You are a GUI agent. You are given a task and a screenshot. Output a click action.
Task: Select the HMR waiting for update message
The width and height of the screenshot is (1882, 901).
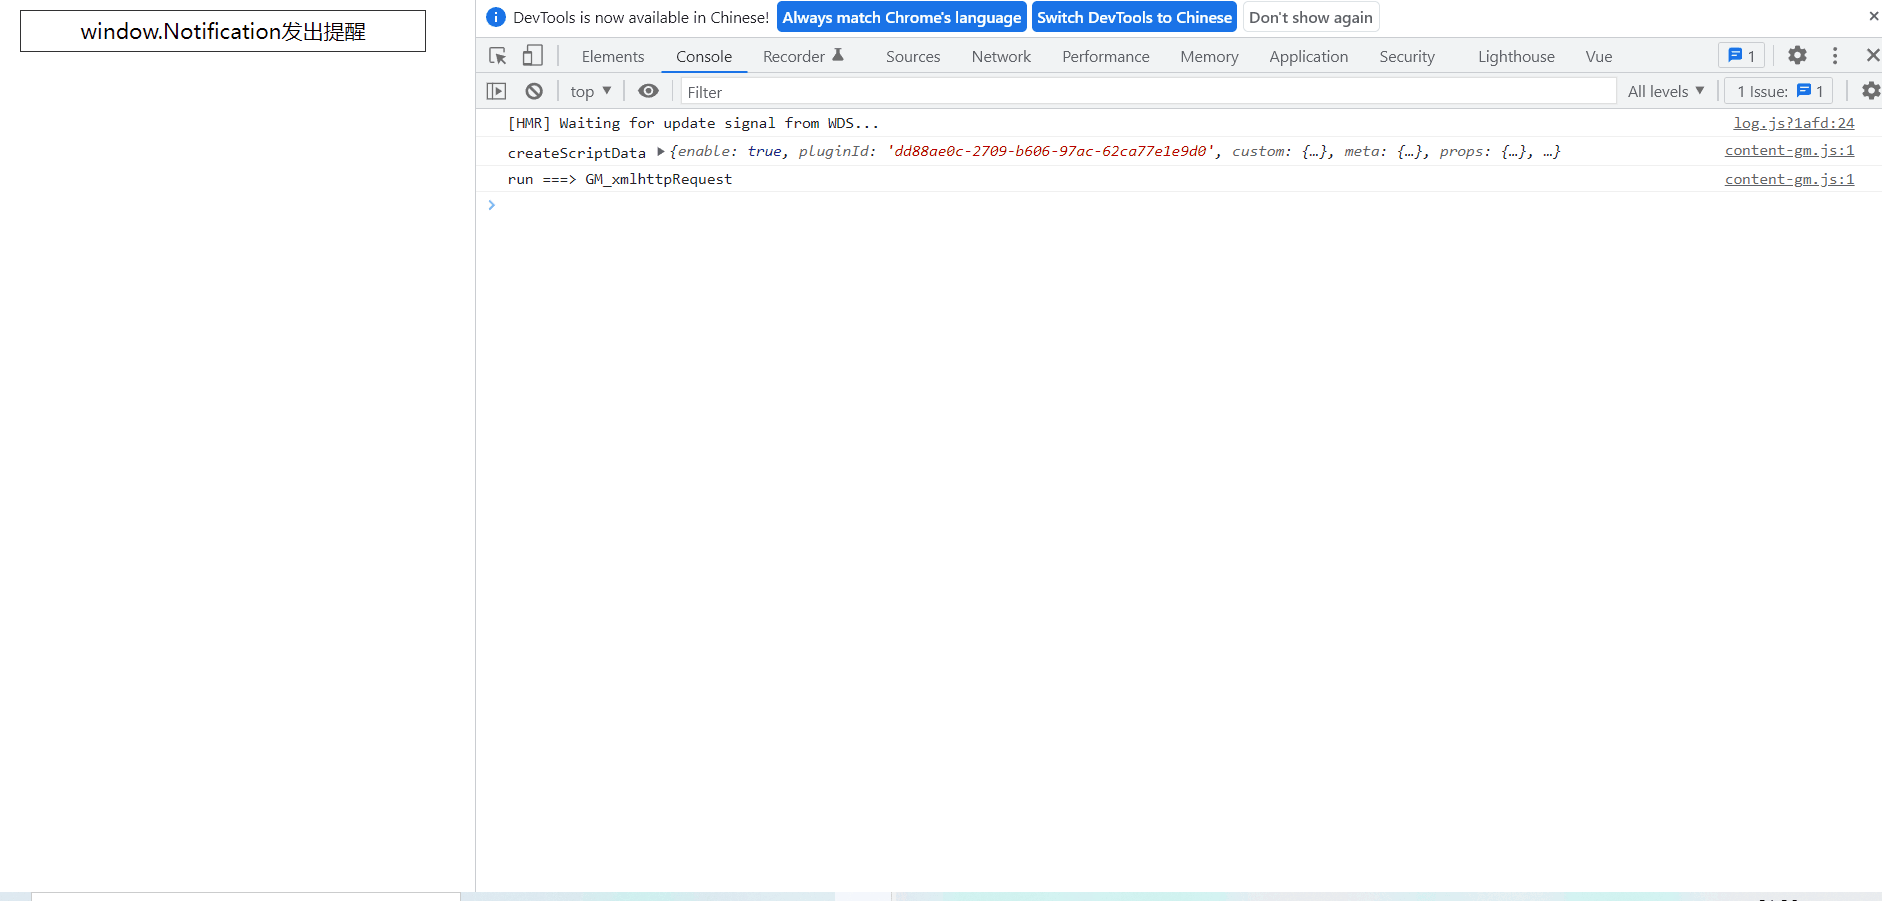(x=693, y=123)
